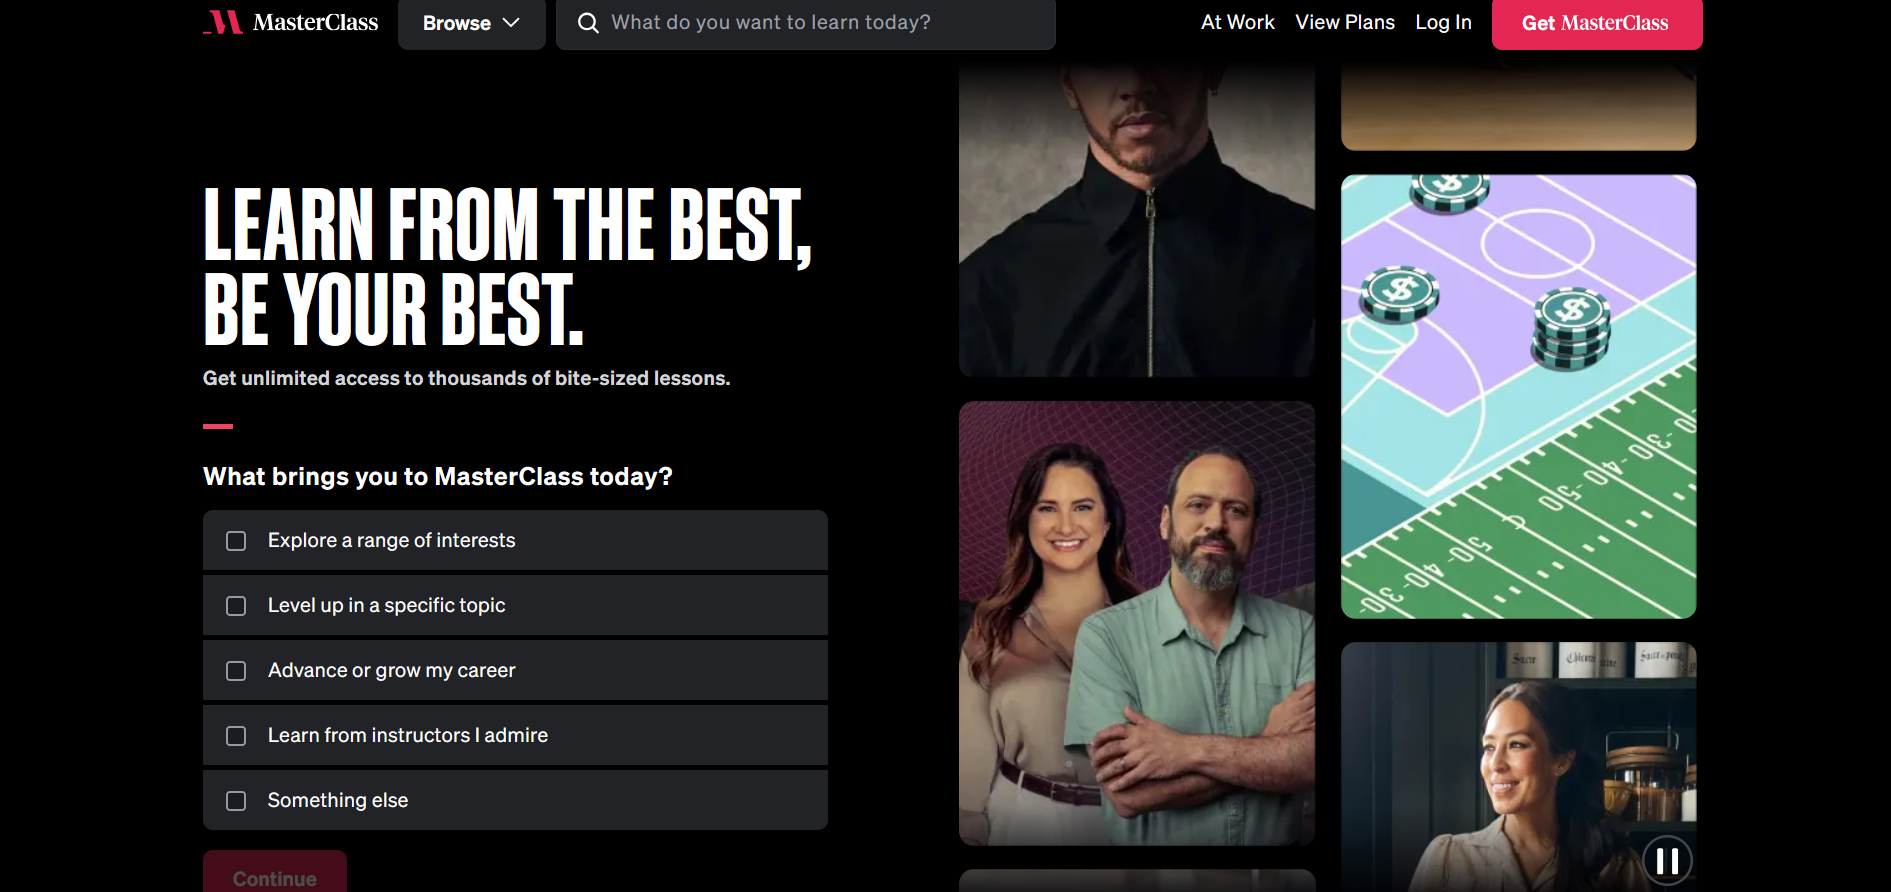Tick Level up in a specific topic
Viewport: 1891px width, 892px height.
point(236,606)
